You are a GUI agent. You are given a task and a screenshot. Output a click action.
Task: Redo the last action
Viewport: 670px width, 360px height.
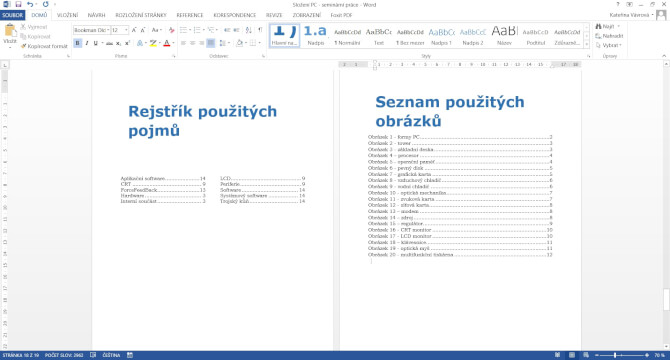pos(46,4)
